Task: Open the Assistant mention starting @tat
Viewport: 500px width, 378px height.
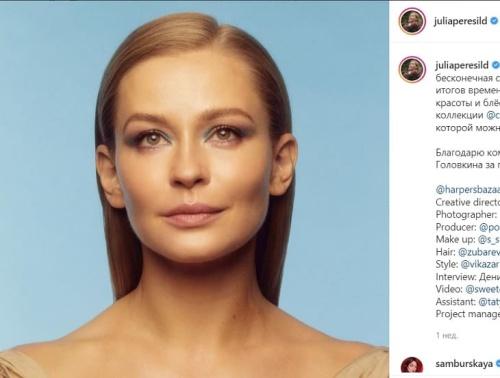Action: [489, 302]
